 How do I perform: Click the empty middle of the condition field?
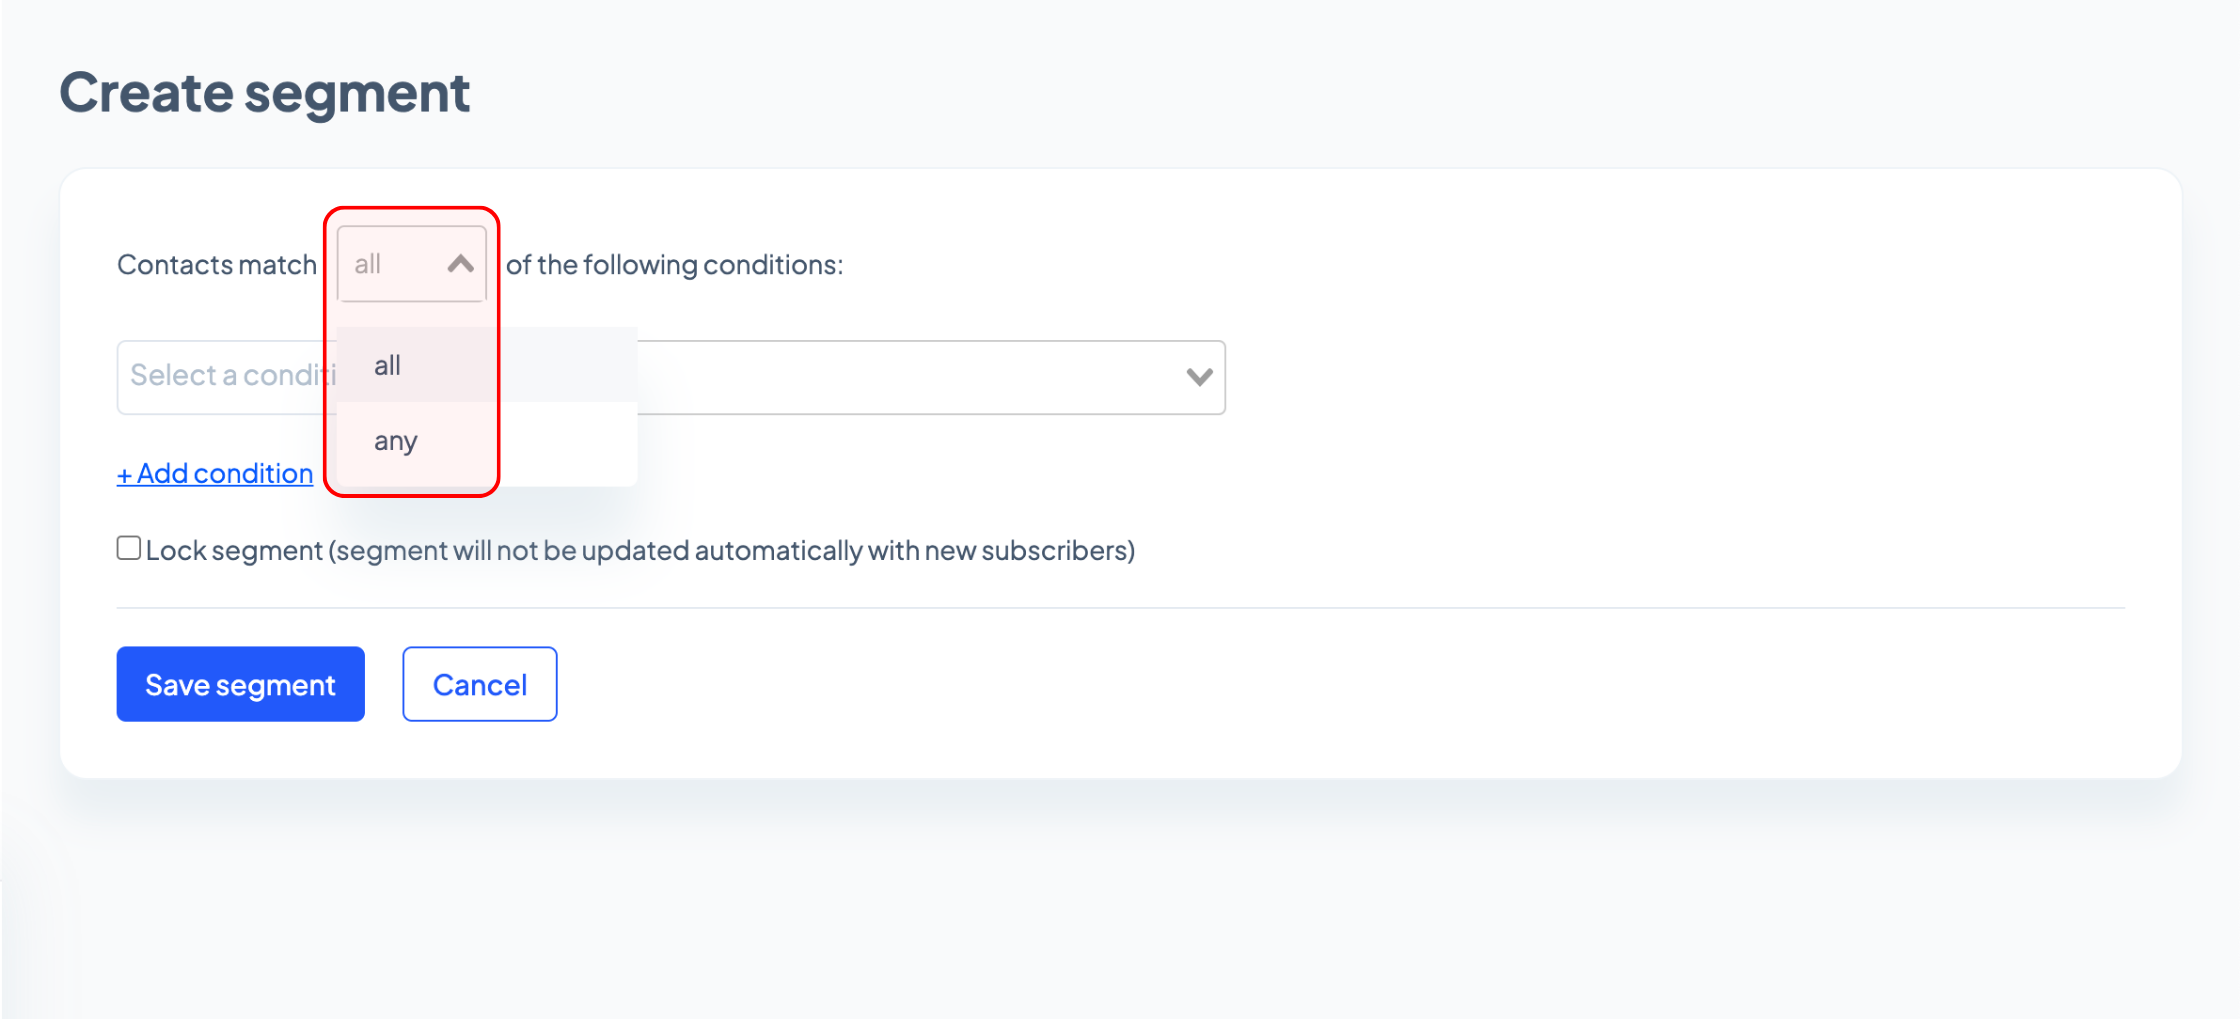tap(900, 377)
